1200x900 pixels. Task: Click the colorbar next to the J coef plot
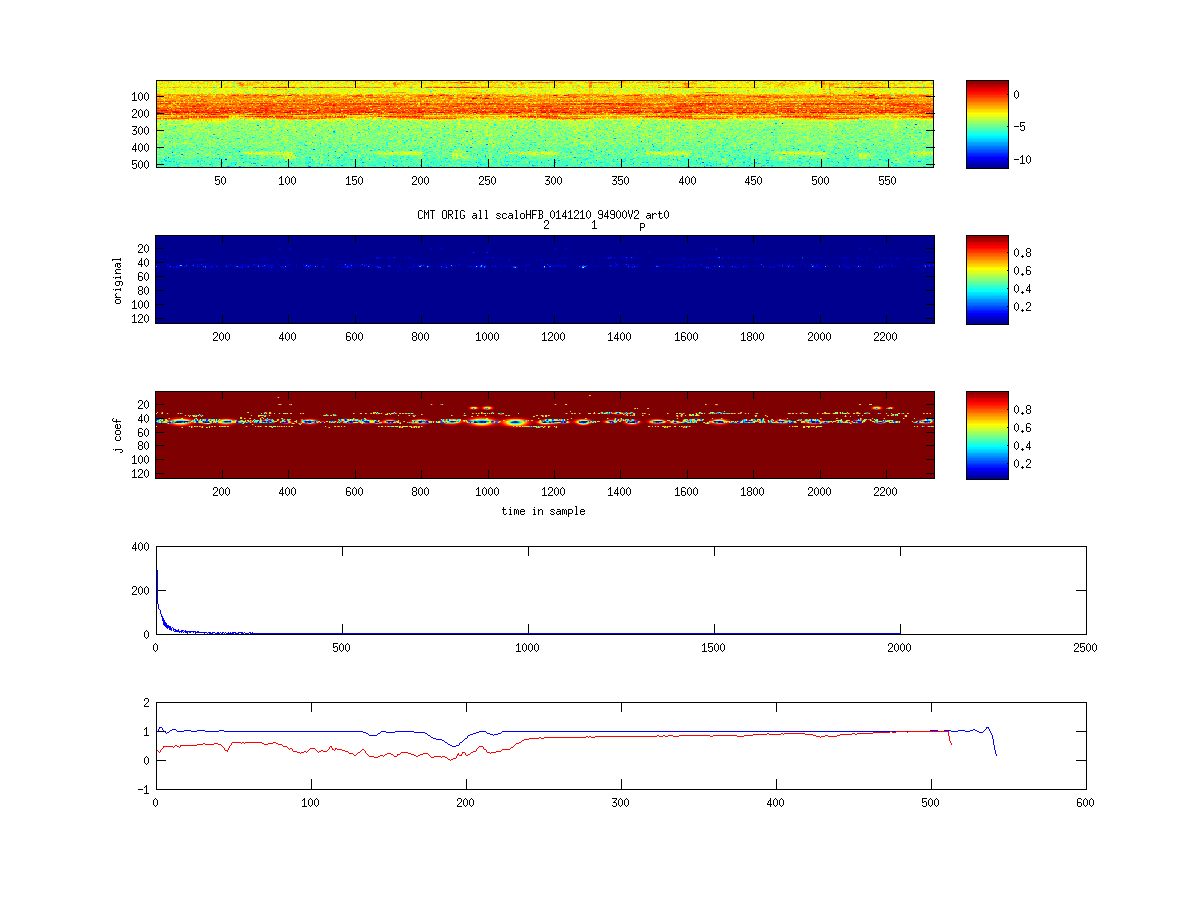point(987,435)
